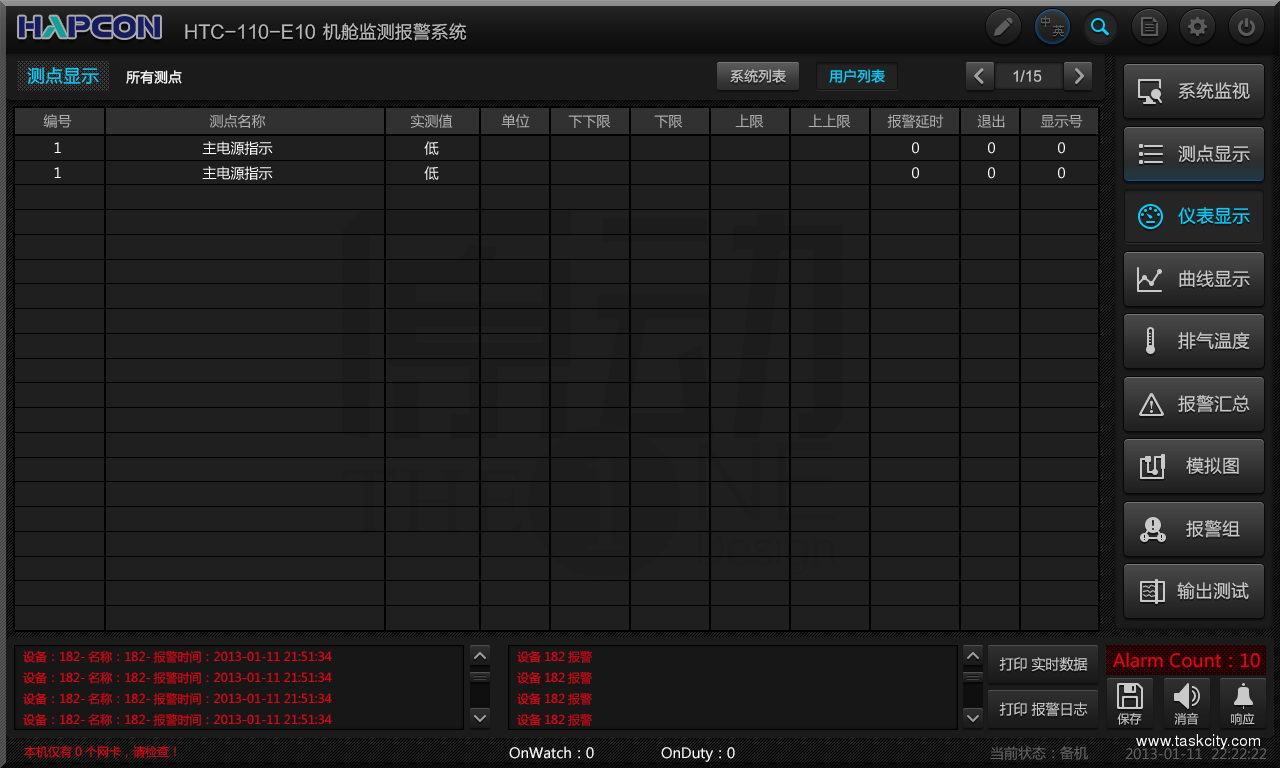Screen dimensions: 1280x768
Task: Open 模拟图 mimic diagram page
Action: coord(1194,466)
